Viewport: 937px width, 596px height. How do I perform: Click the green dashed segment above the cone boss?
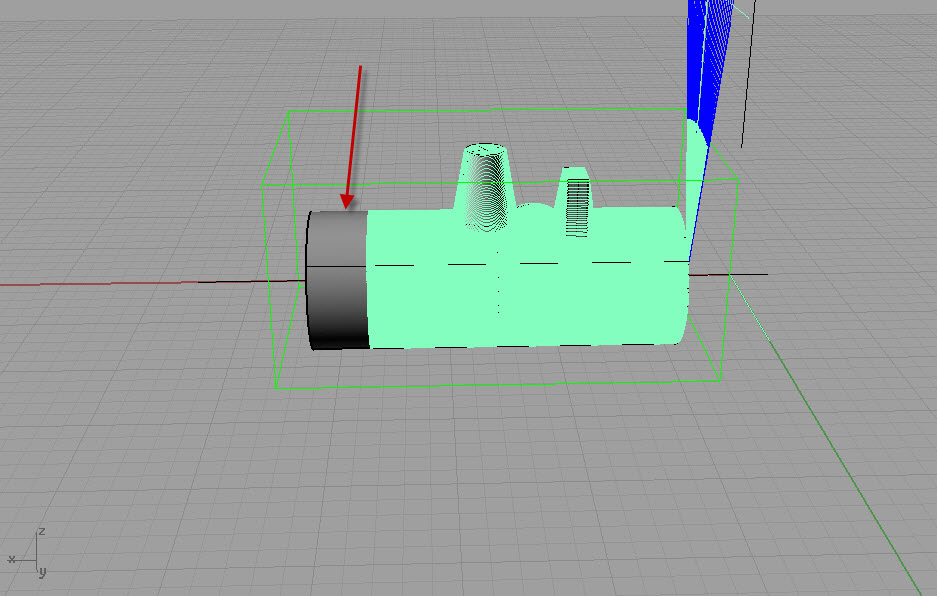click(438, 110)
